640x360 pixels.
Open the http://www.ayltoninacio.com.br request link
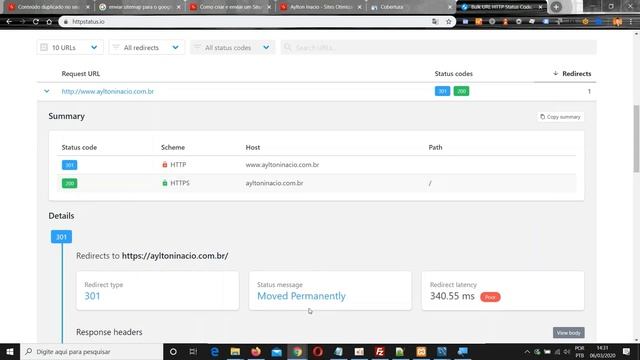coord(108,91)
